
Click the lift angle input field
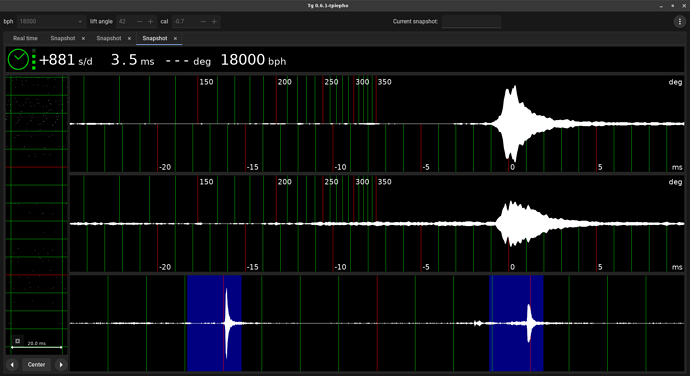(125, 22)
